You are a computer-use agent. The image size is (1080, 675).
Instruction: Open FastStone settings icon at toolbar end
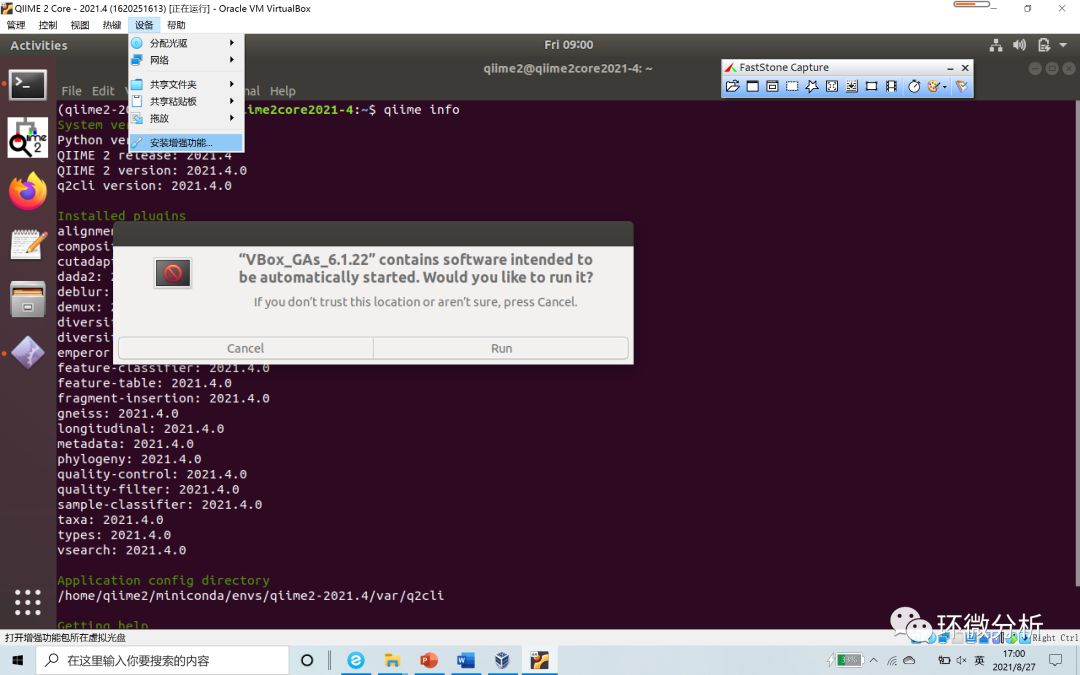click(962, 86)
